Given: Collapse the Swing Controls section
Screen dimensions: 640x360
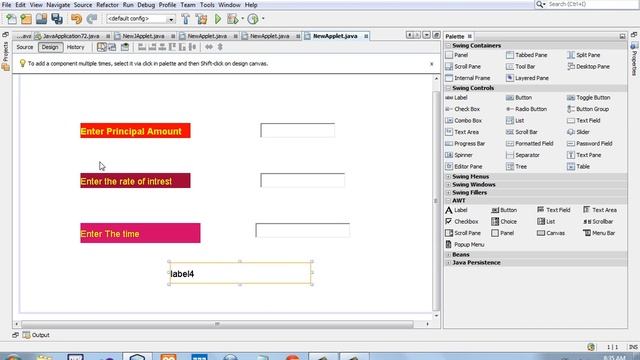Looking at the screenshot, I should click(448, 88).
